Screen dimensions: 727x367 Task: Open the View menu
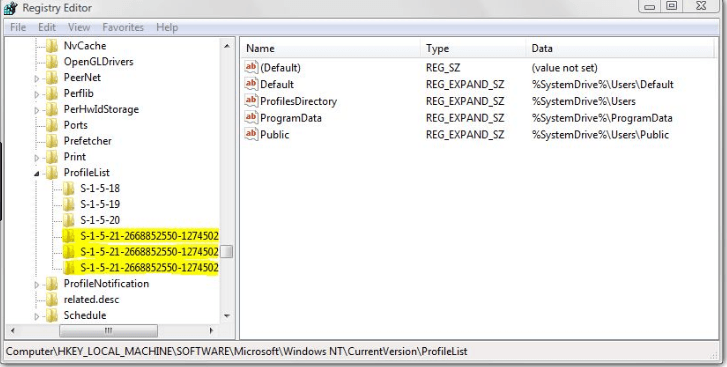coord(79,27)
